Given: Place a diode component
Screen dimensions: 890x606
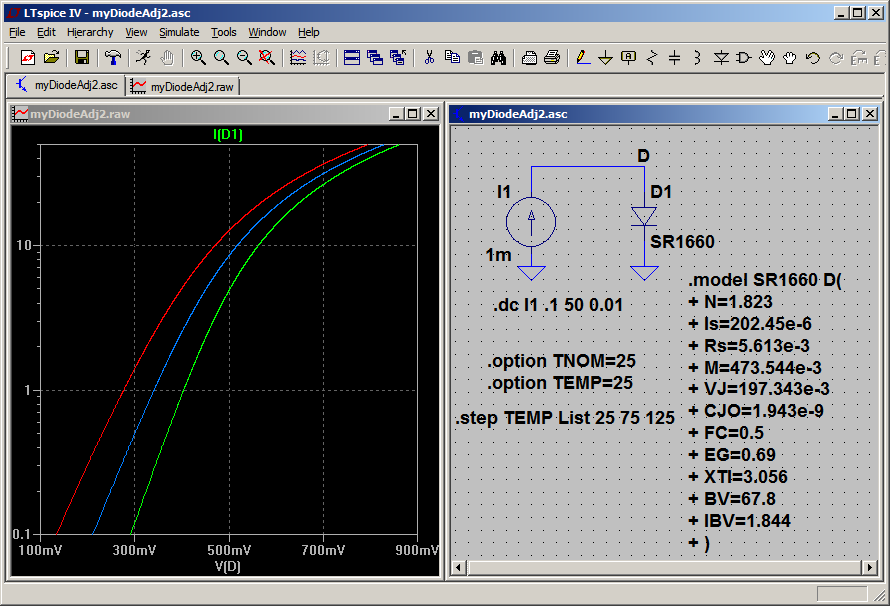Looking at the screenshot, I should [721, 57].
